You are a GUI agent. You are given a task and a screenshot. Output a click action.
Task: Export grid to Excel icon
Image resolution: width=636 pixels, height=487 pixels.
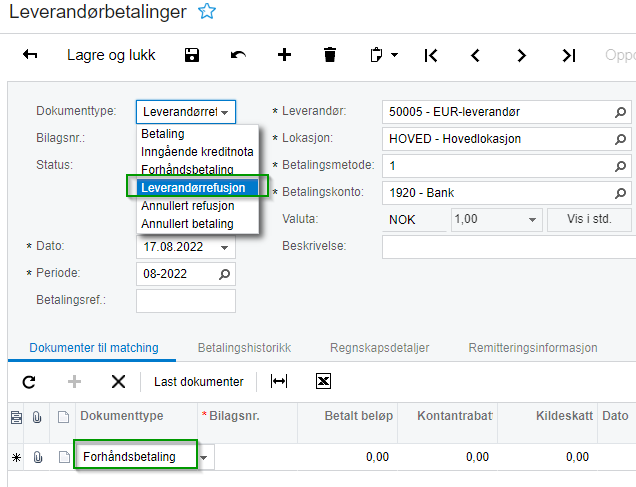(323, 381)
